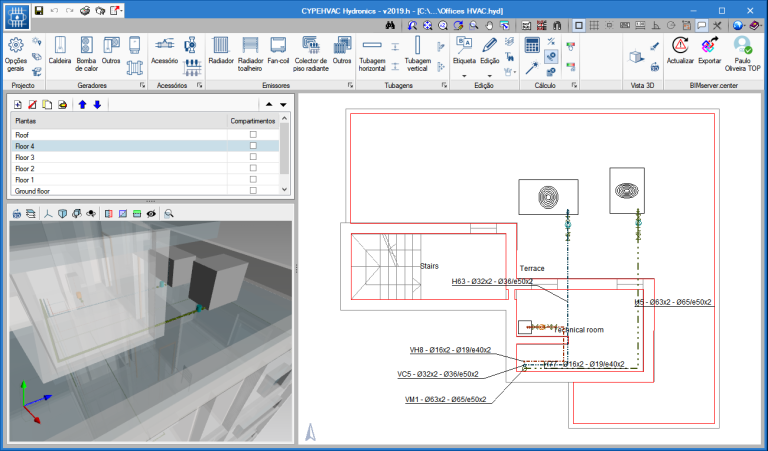Click the zoom magnifier tool in top toolbar
768x451 pixels.
[x=474, y=25]
